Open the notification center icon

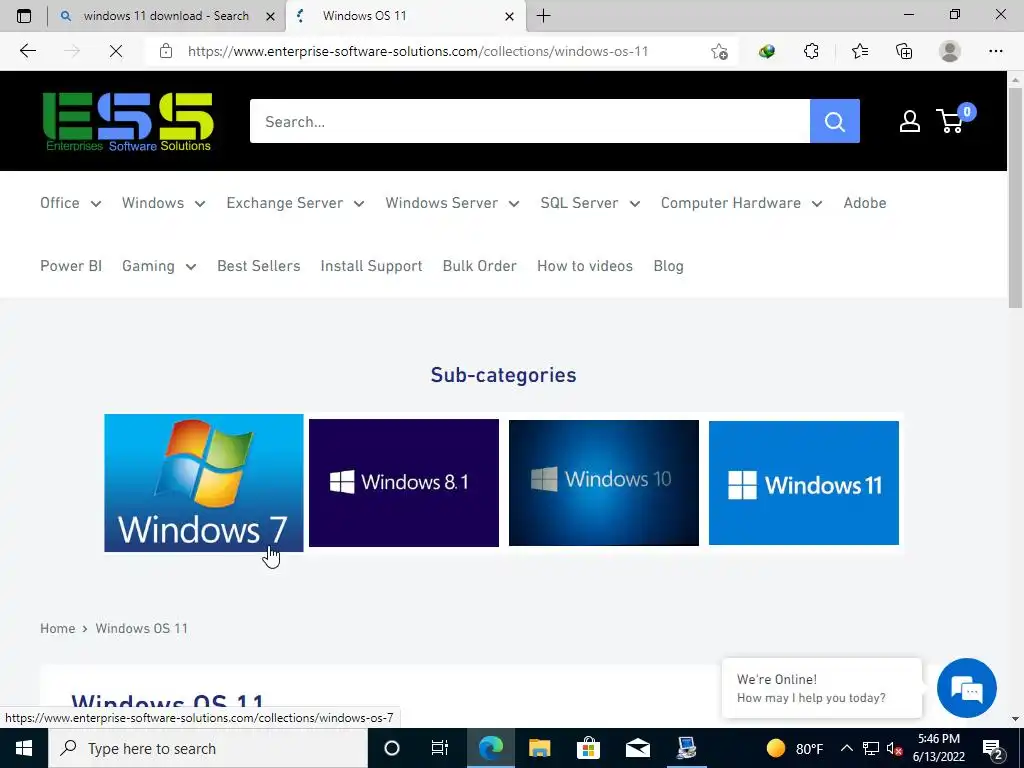tap(993, 748)
